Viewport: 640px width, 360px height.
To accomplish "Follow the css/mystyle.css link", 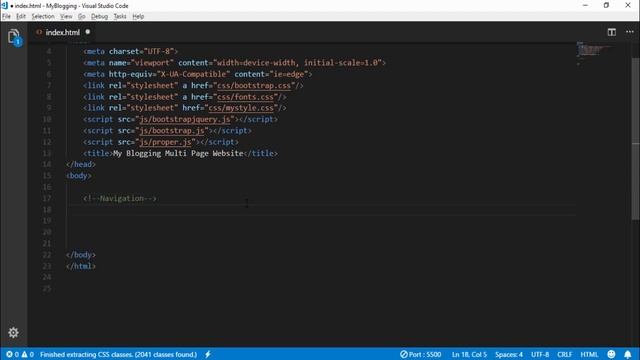I will pyautogui.click(x=241, y=108).
